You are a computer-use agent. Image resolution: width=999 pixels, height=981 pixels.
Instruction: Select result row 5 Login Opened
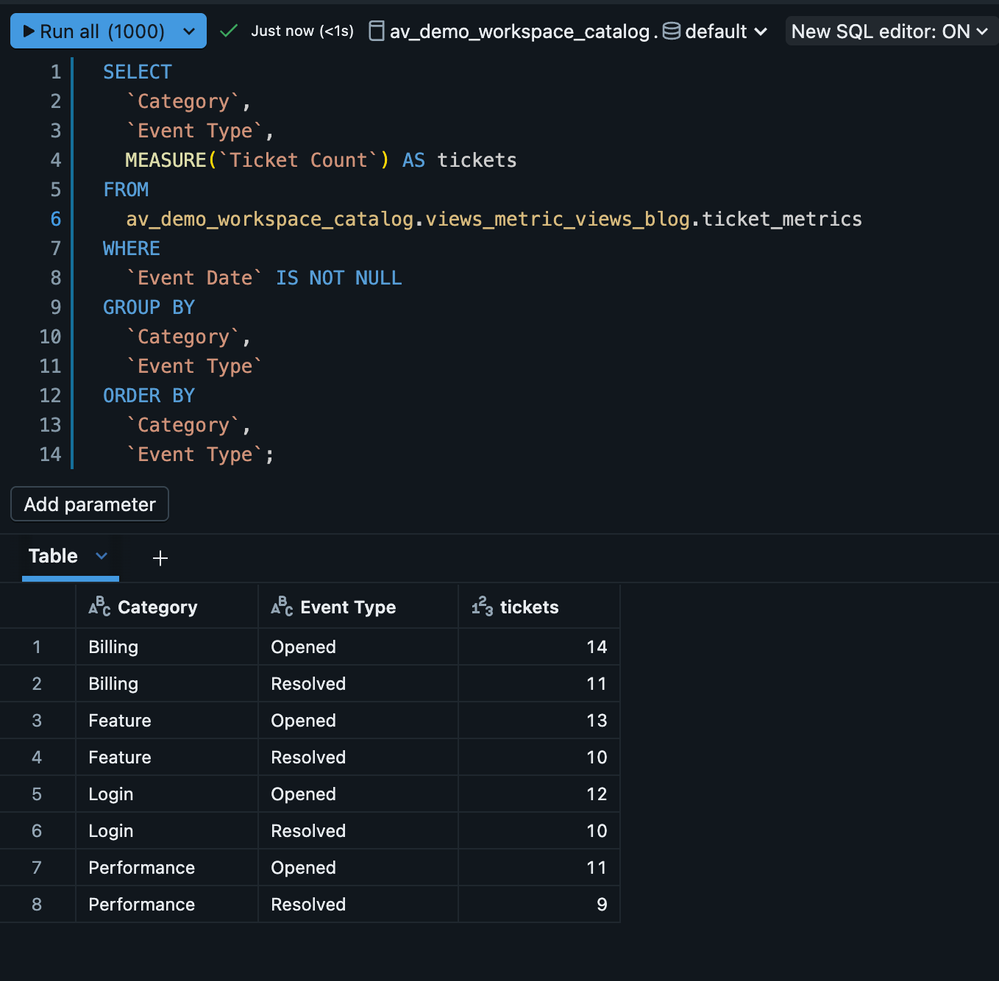pyautogui.click(x=110, y=794)
